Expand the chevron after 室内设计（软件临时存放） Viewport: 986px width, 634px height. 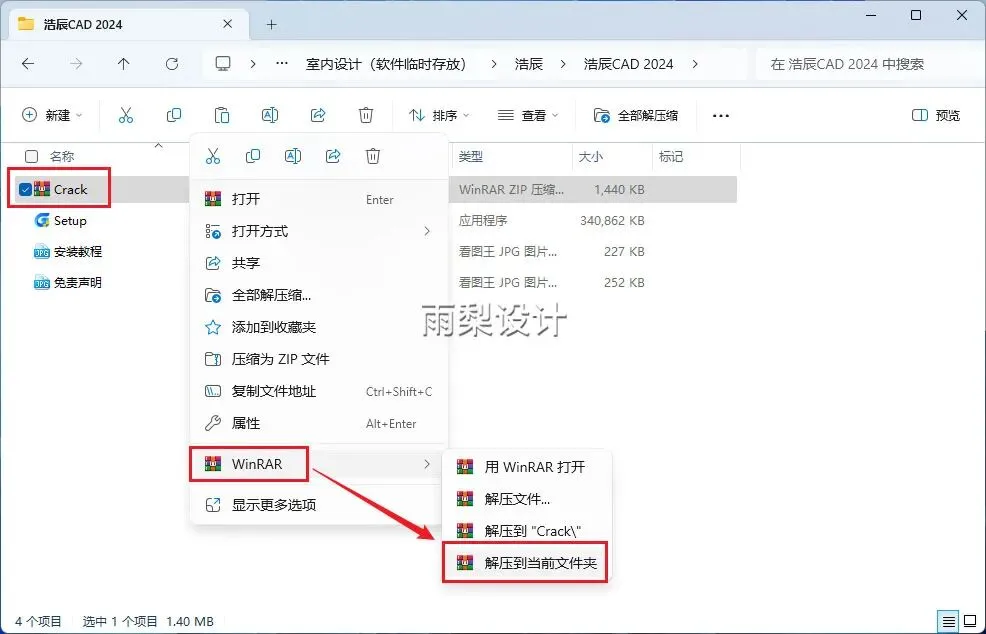pos(494,64)
